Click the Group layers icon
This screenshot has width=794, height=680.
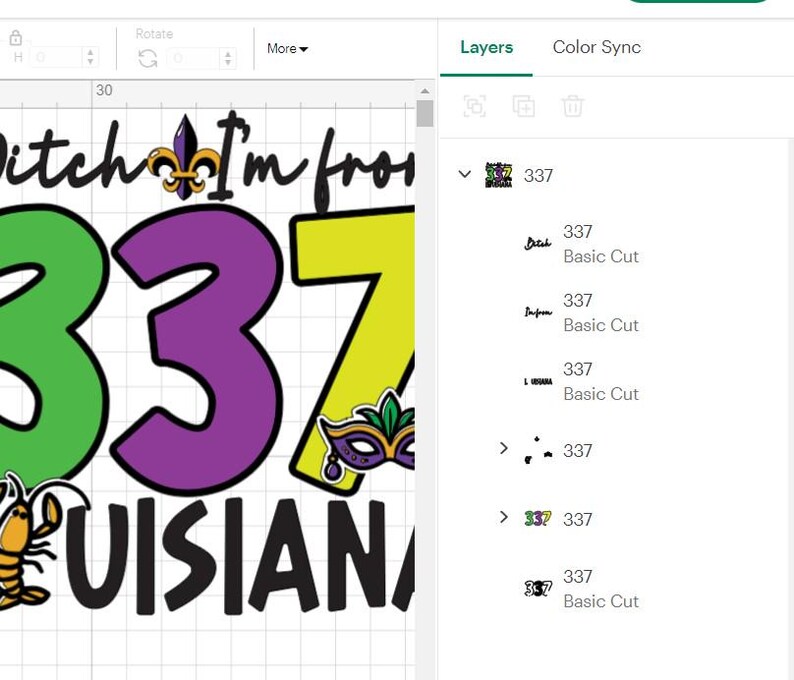coord(474,106)
